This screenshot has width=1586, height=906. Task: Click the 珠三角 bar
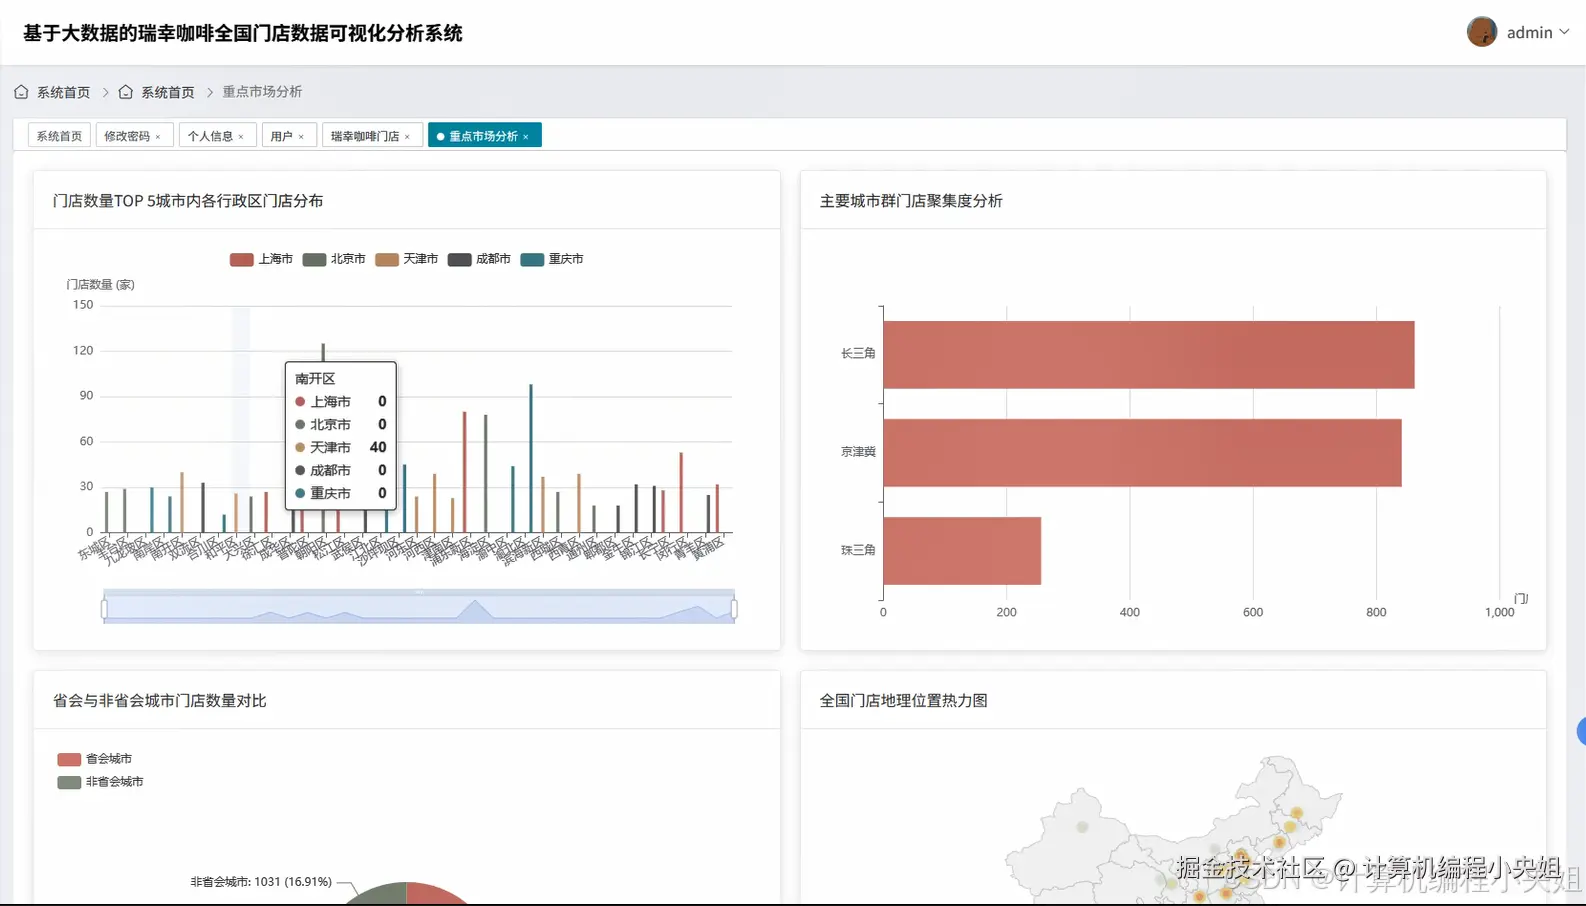point(962,551)
